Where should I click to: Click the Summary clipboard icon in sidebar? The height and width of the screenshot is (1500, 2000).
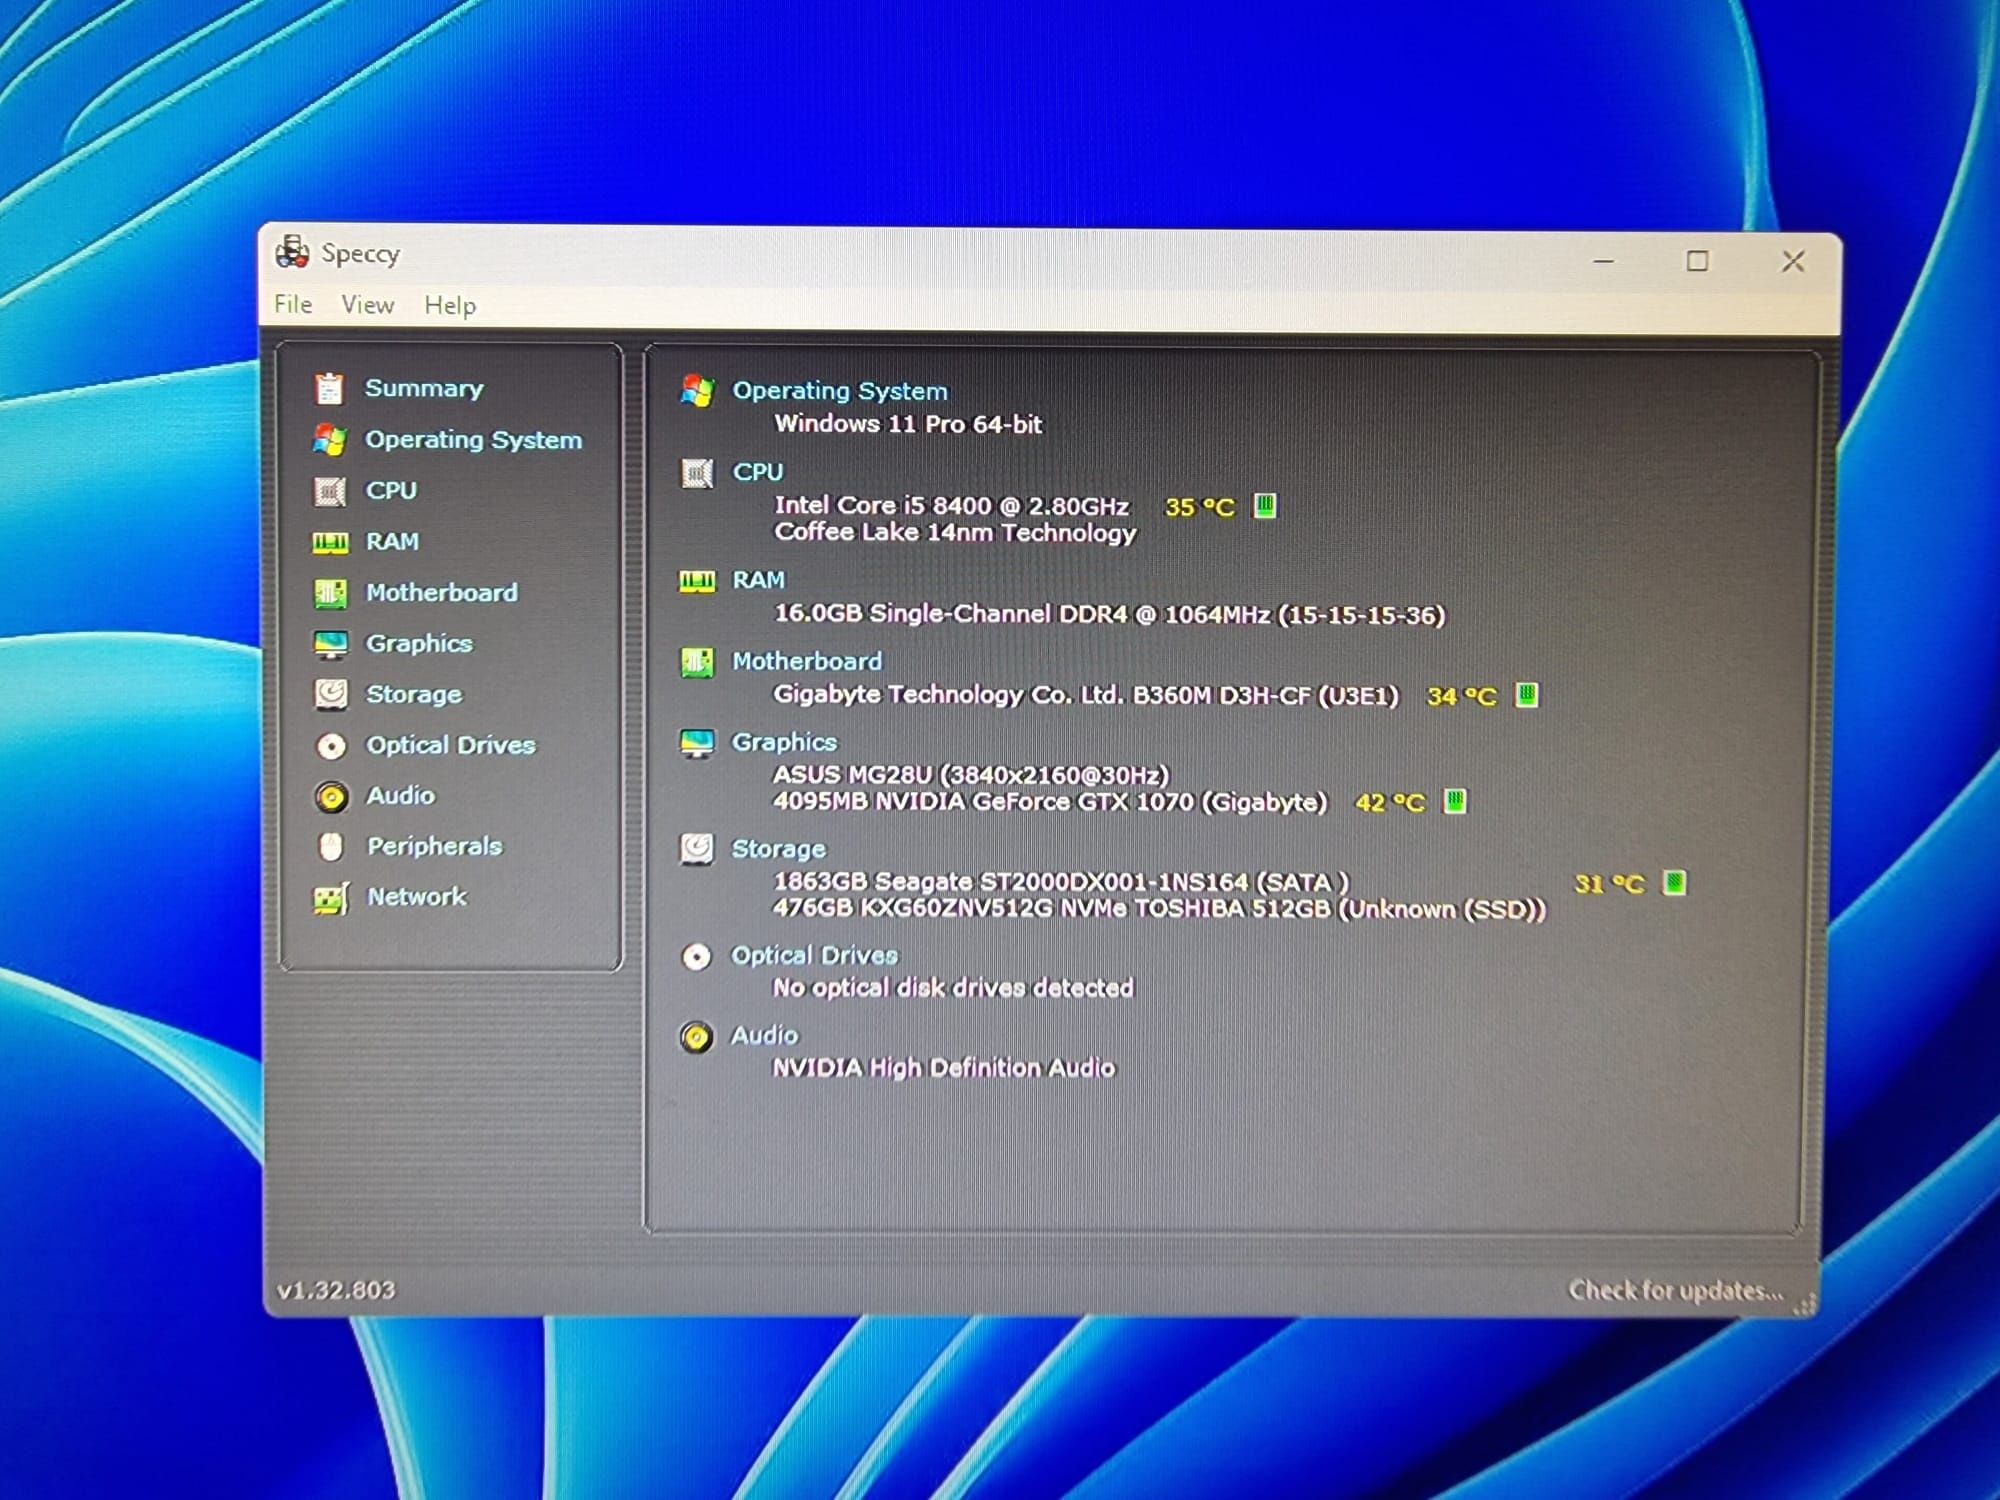click(x=329, y=388)
